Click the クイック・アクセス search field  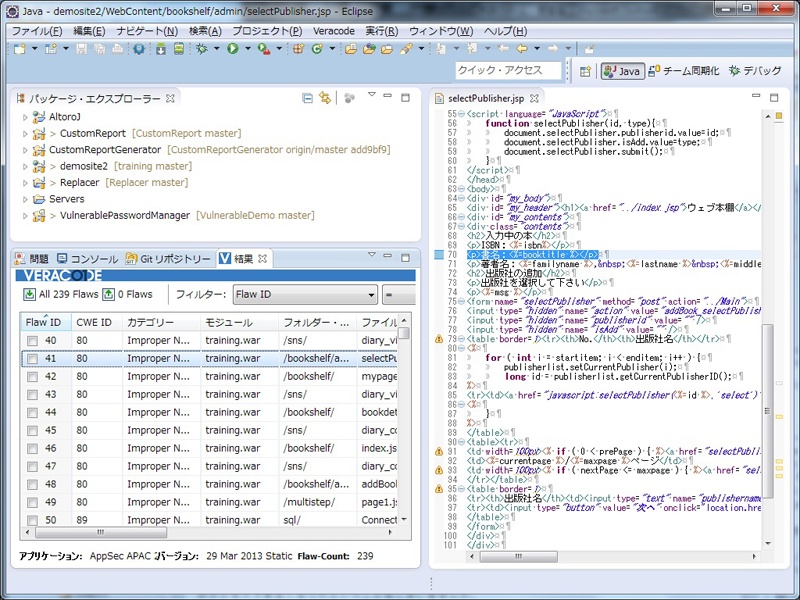(508, 70)
